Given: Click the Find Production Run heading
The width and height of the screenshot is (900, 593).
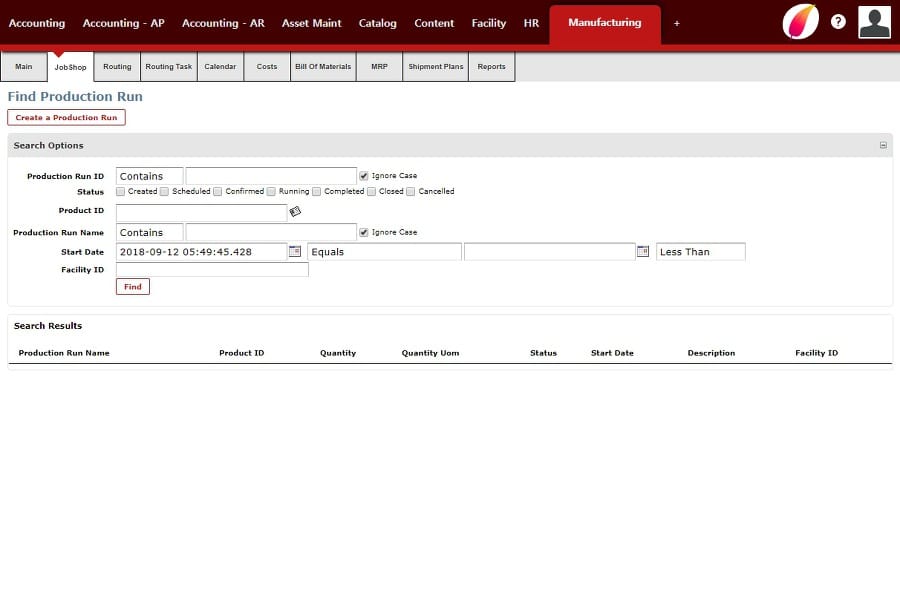Looking at the screenshot, I should click(x=75, y=96).
